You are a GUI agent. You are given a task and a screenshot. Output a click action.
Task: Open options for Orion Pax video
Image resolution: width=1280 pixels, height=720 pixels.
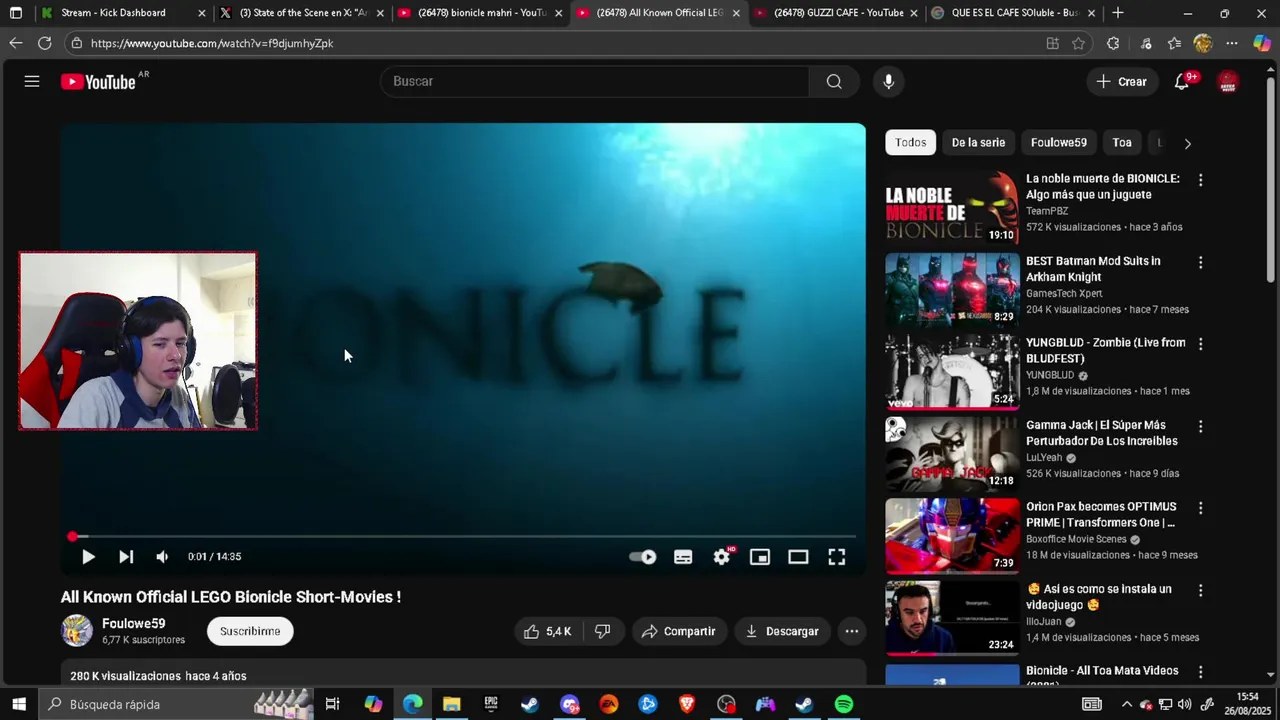pyautogui.click(x=1200, y=508)
